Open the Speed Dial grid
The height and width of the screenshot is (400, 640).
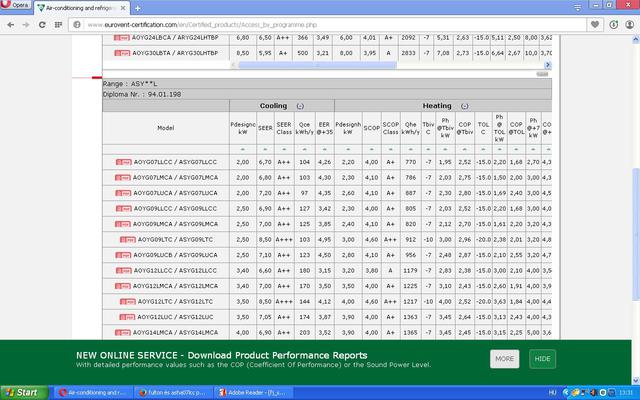[x=58, y=25]
